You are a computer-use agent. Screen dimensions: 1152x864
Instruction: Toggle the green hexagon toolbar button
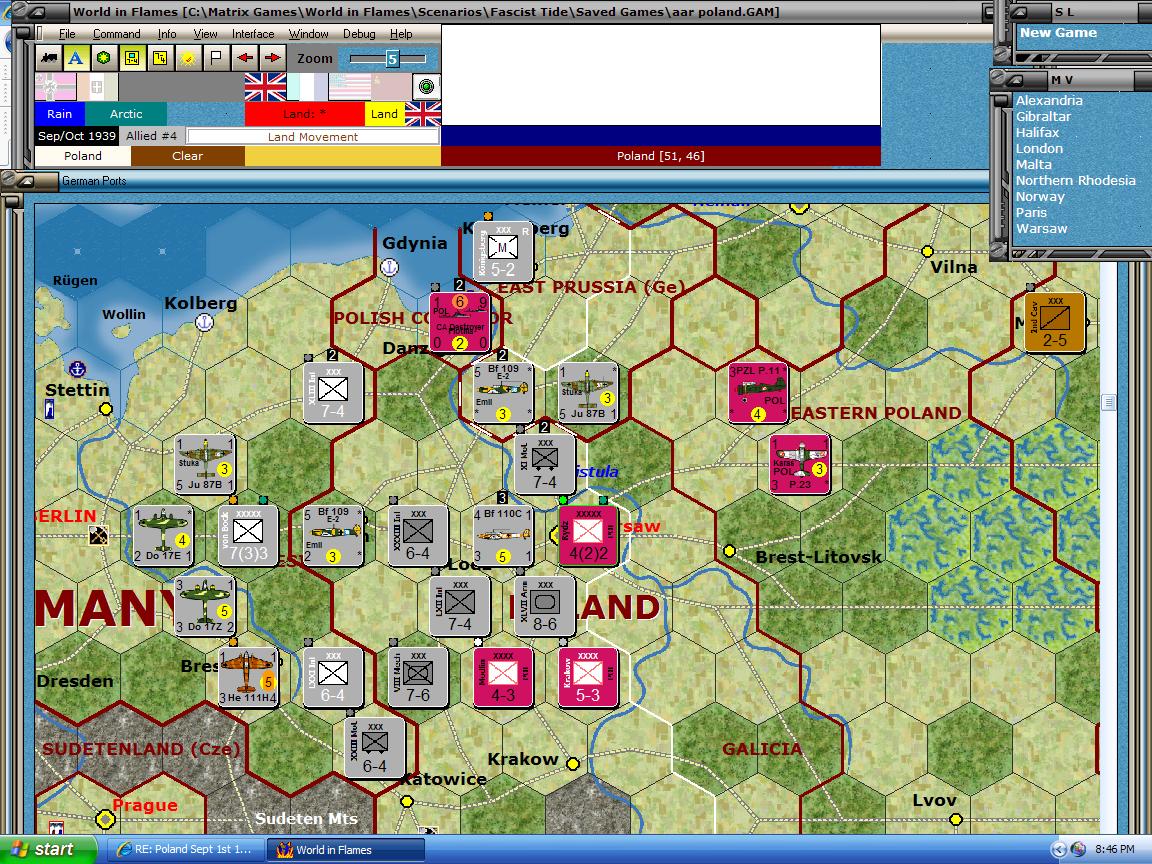[x=104, y=57]
